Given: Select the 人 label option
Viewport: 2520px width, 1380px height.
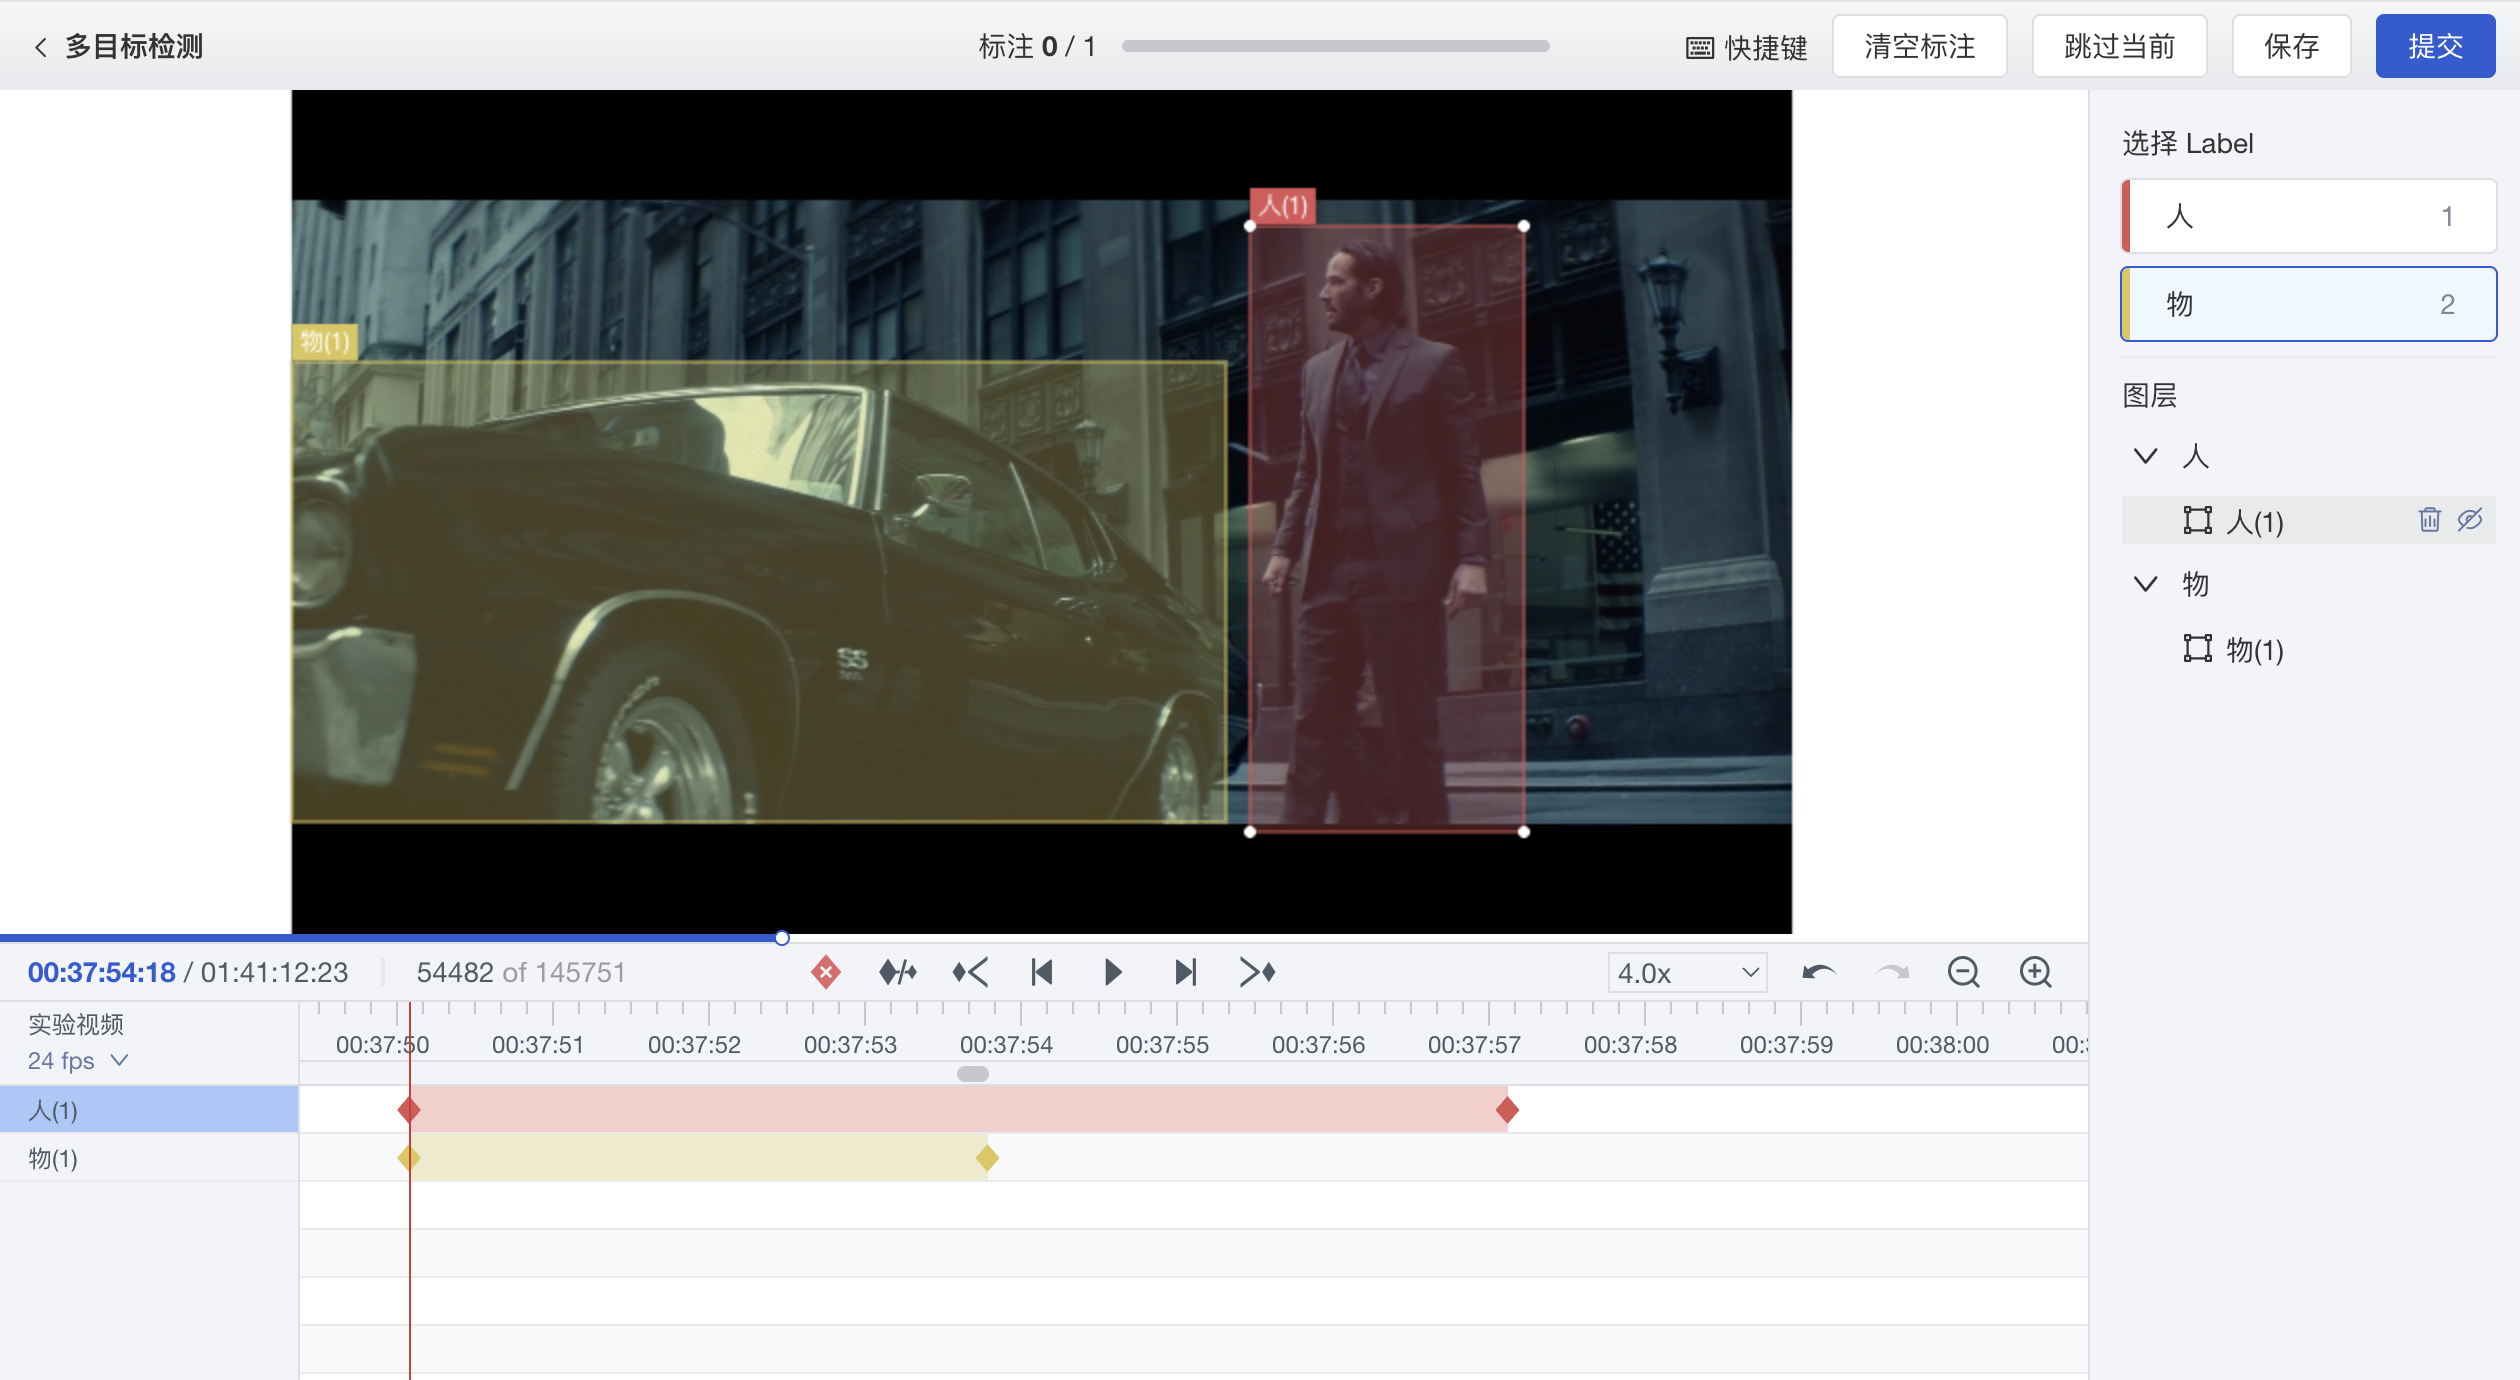Looking at the screenshot, I should [2308, 216].
